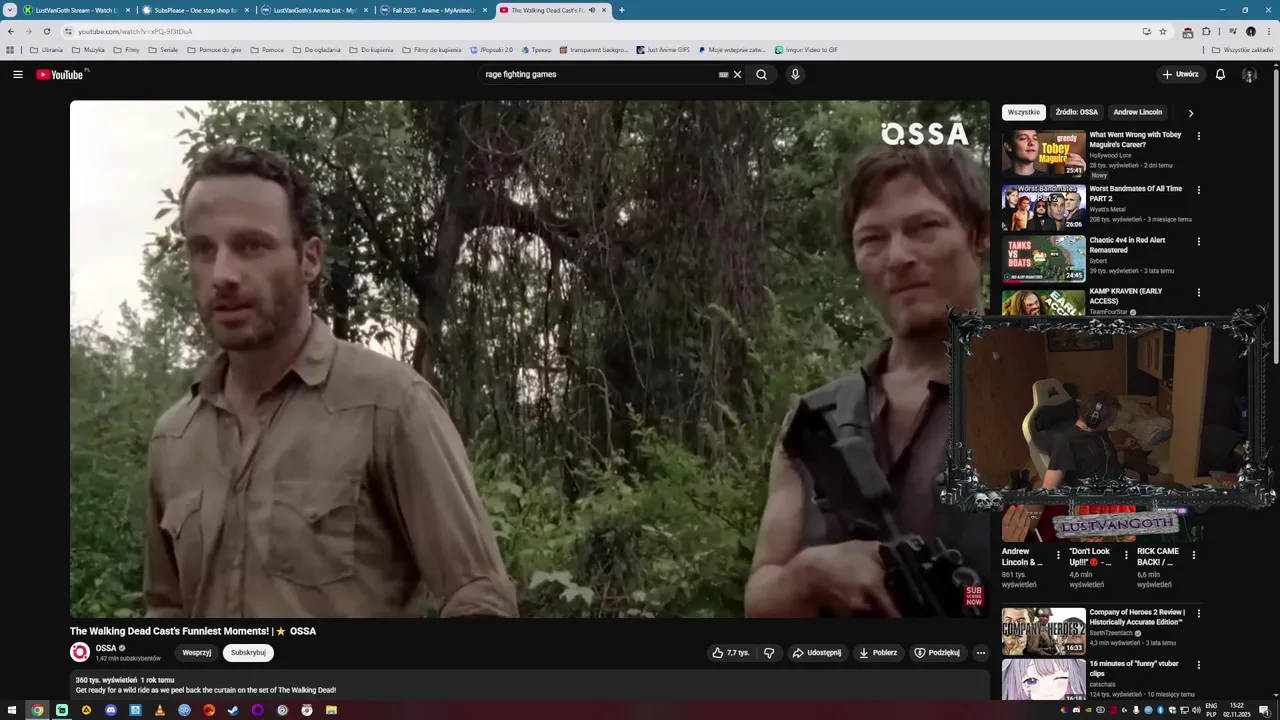Open the Filmy do kupienia bookmarks folder

pyautogui.click(x=432, y=49)
